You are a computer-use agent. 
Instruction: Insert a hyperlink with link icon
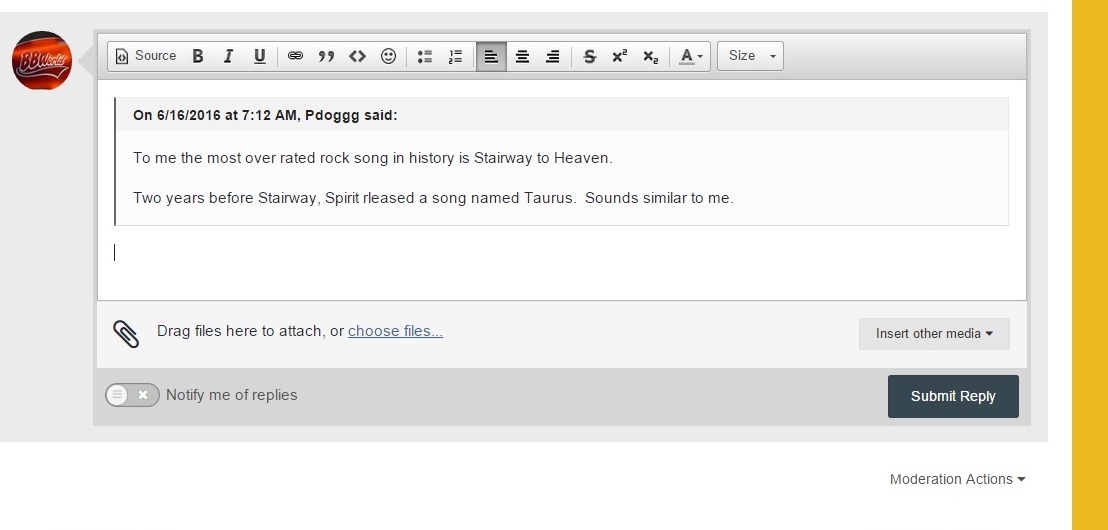[295, 56]
